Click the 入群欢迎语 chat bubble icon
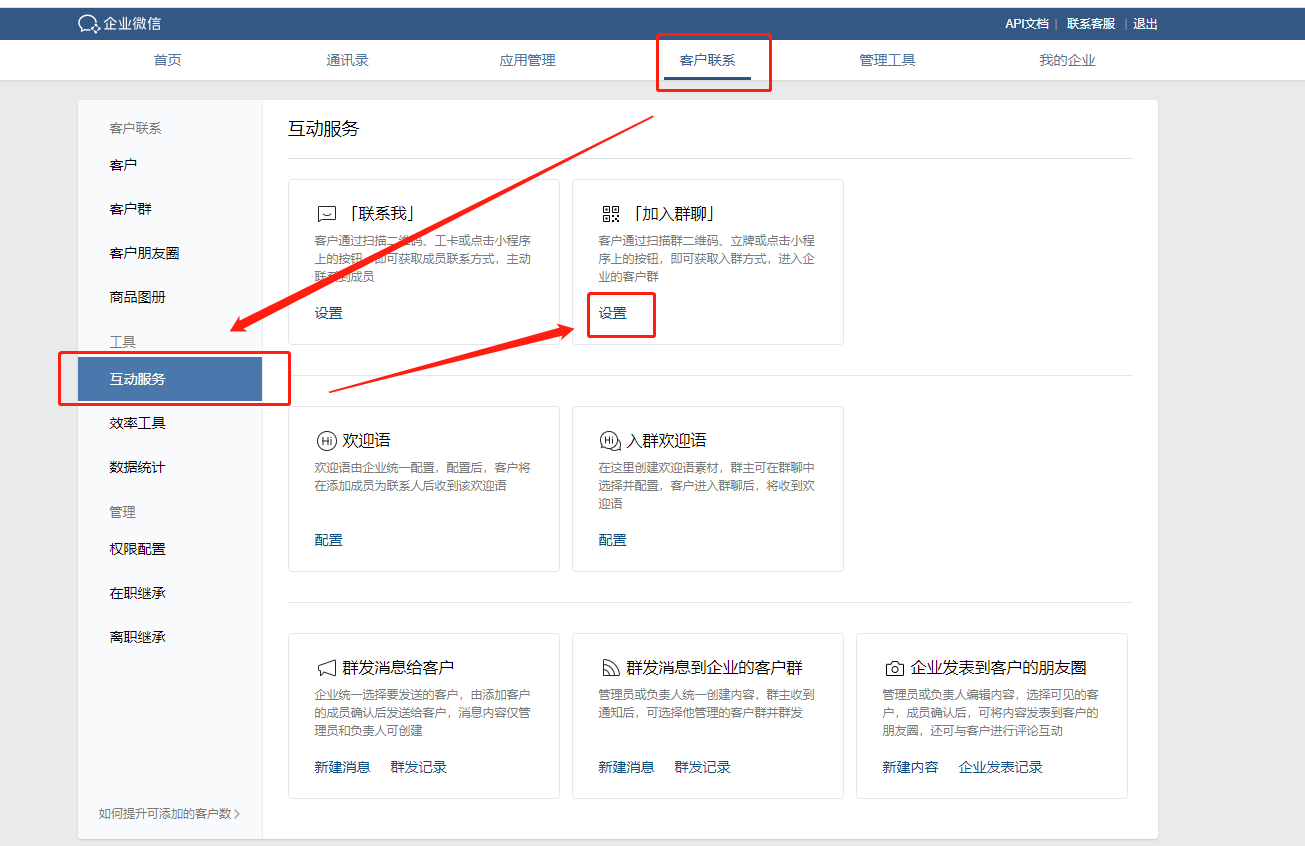Viewport: 1305px width, 846px height. click(610, 441)
